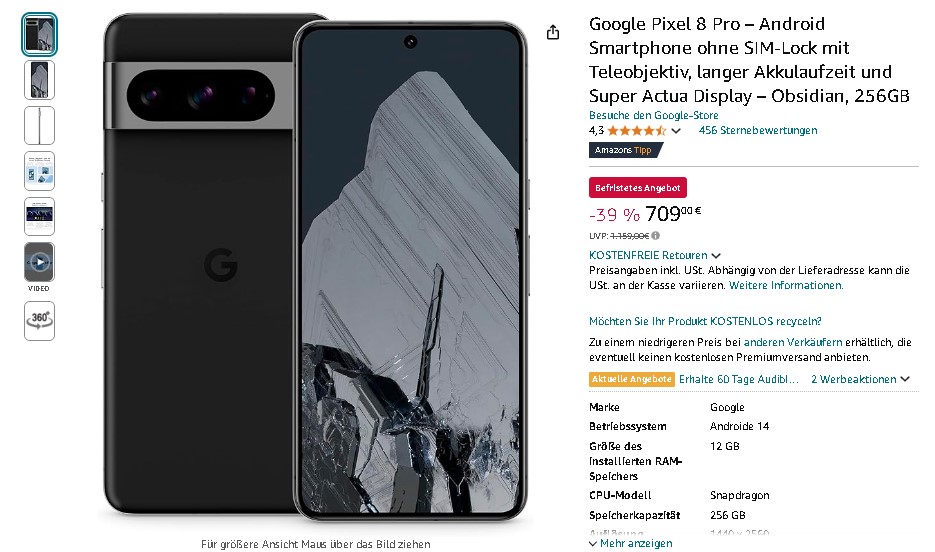Click the KOSTENLOS recyceln link
Viewport: 935px width, 552px height.
[705, 321]
